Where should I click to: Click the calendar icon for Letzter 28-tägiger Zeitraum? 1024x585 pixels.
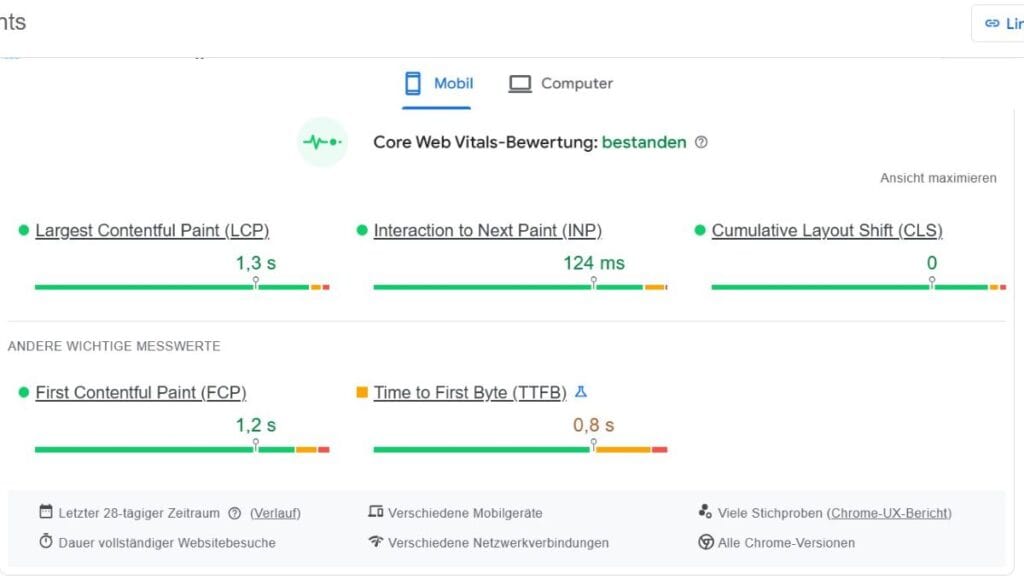[x=46, y=512]
